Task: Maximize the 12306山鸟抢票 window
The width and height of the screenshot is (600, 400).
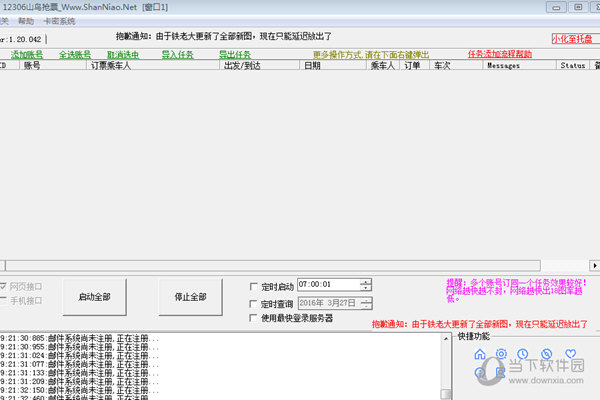Action: click(578, 7)
